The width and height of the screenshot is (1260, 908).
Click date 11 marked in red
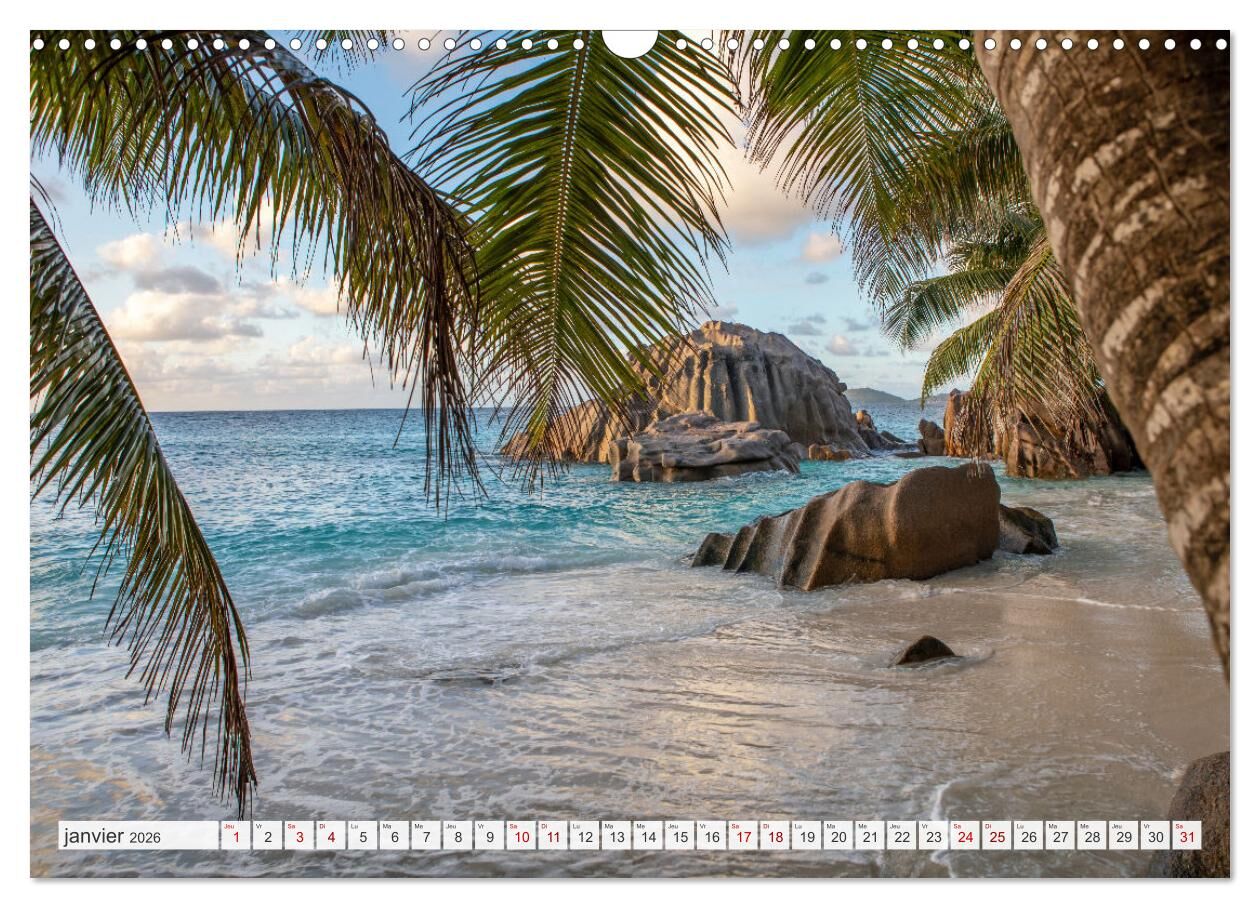[x=552, y=836]
